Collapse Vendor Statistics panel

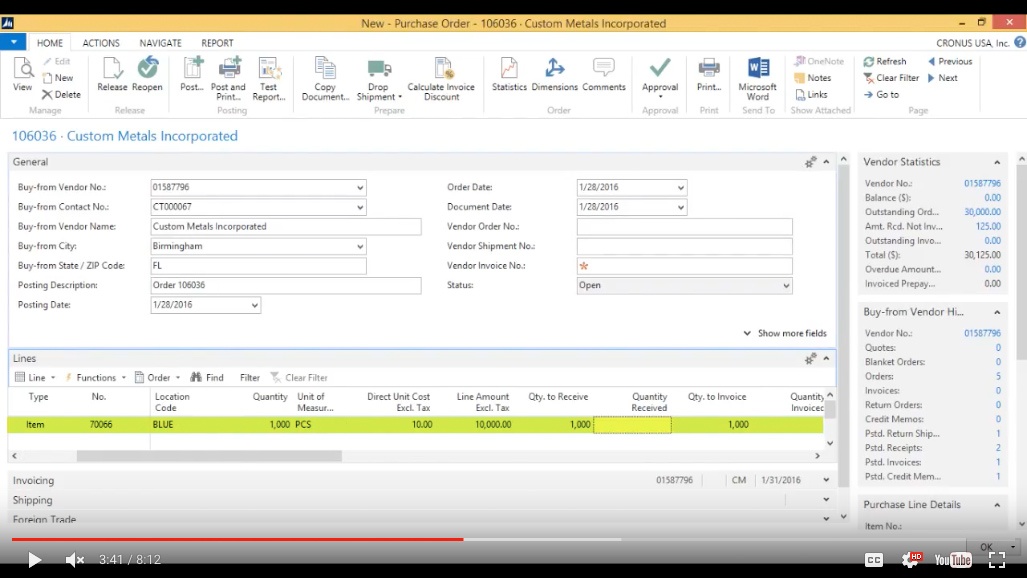[x=997, y=163]
